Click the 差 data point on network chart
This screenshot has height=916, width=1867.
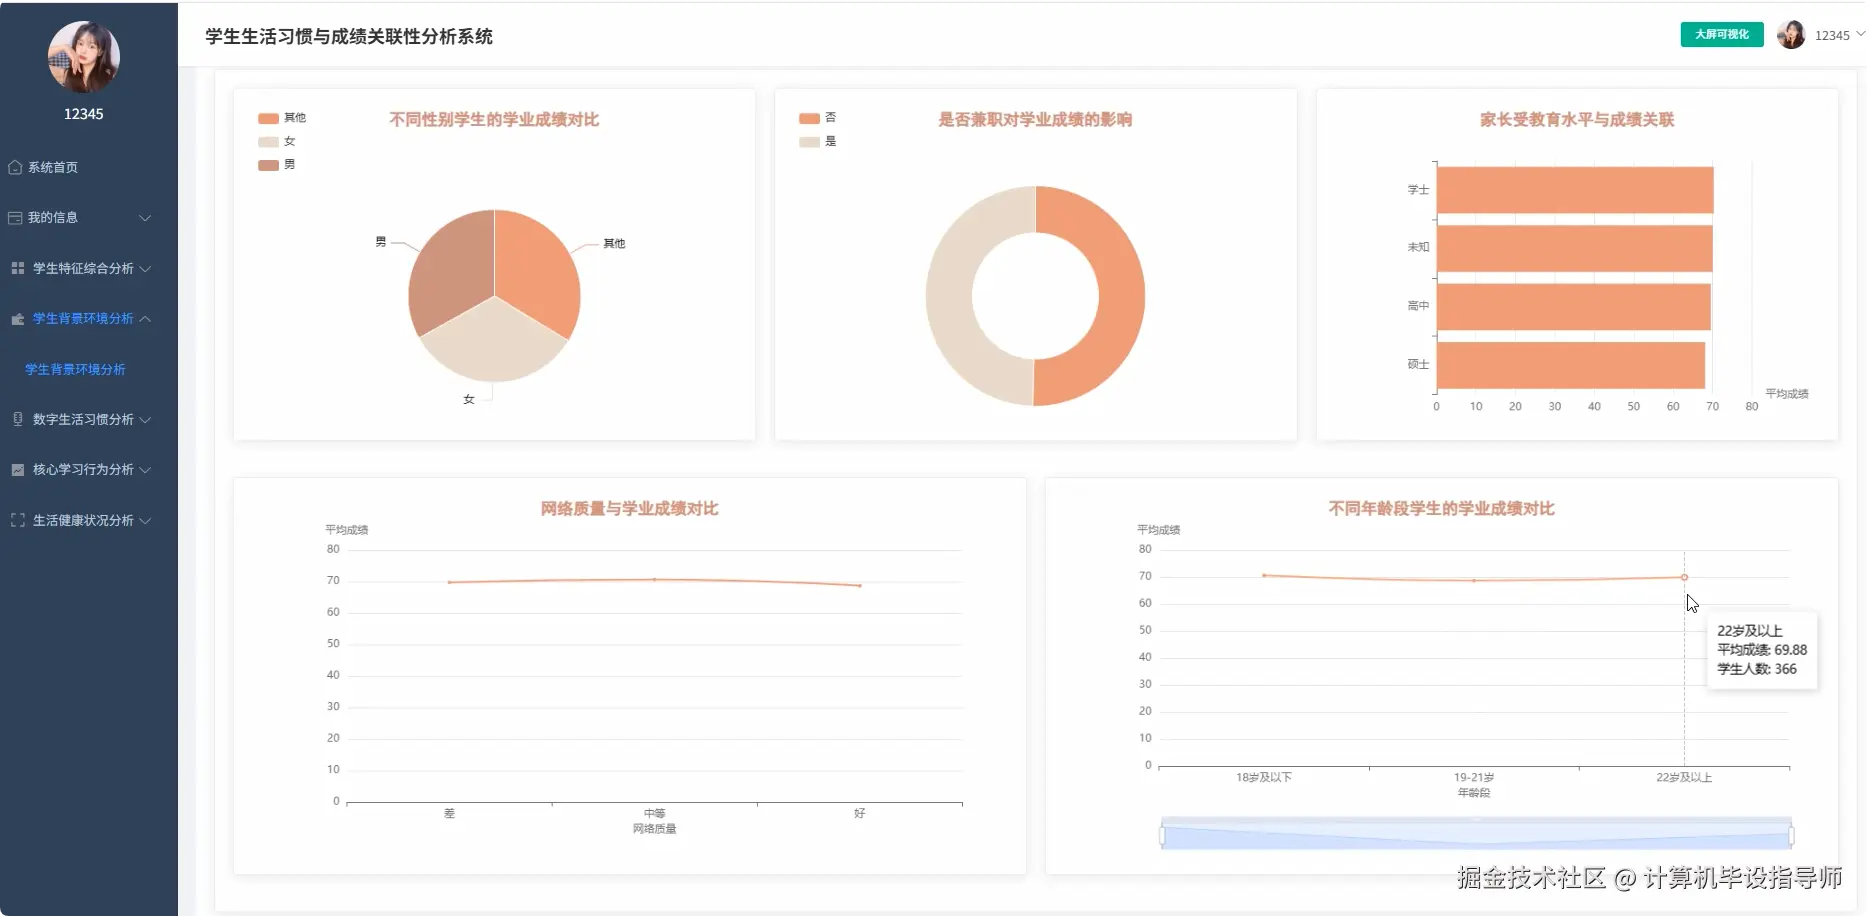click(449, 582)
